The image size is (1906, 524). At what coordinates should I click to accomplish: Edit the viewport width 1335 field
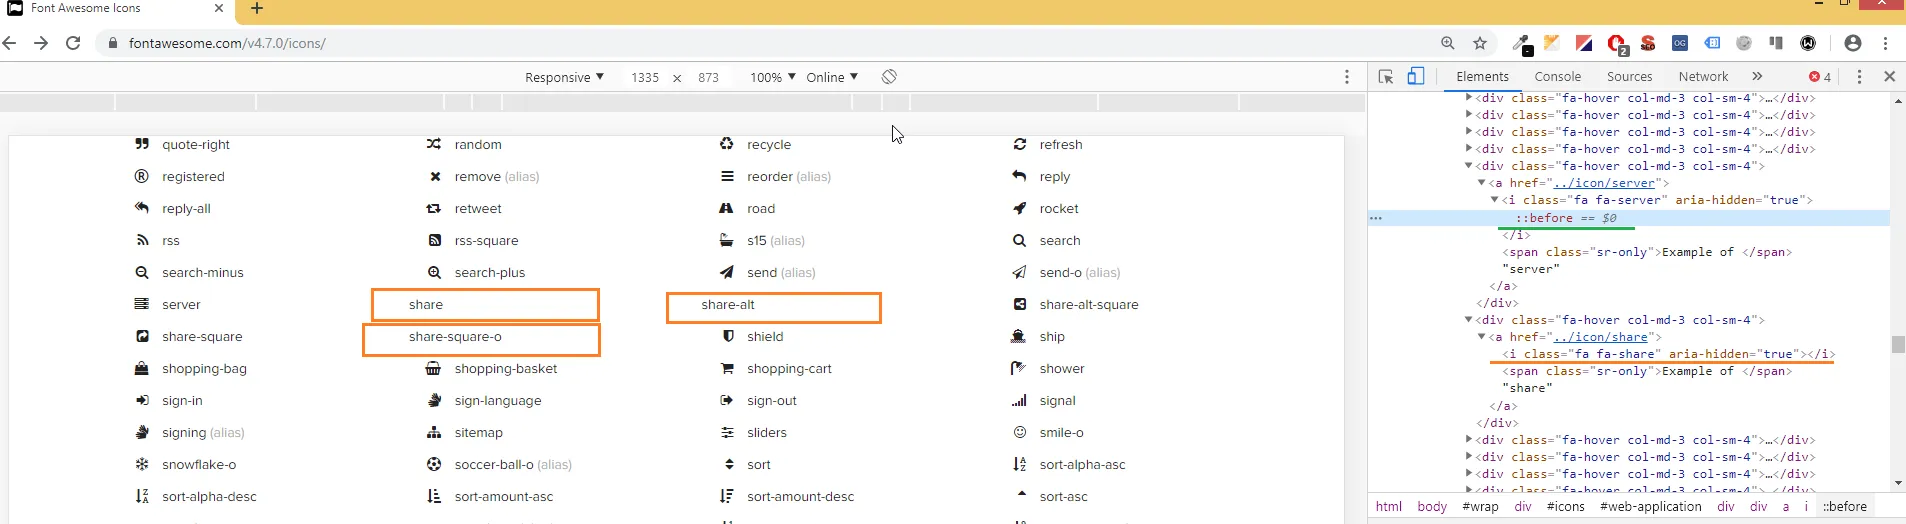coord(645,77)
